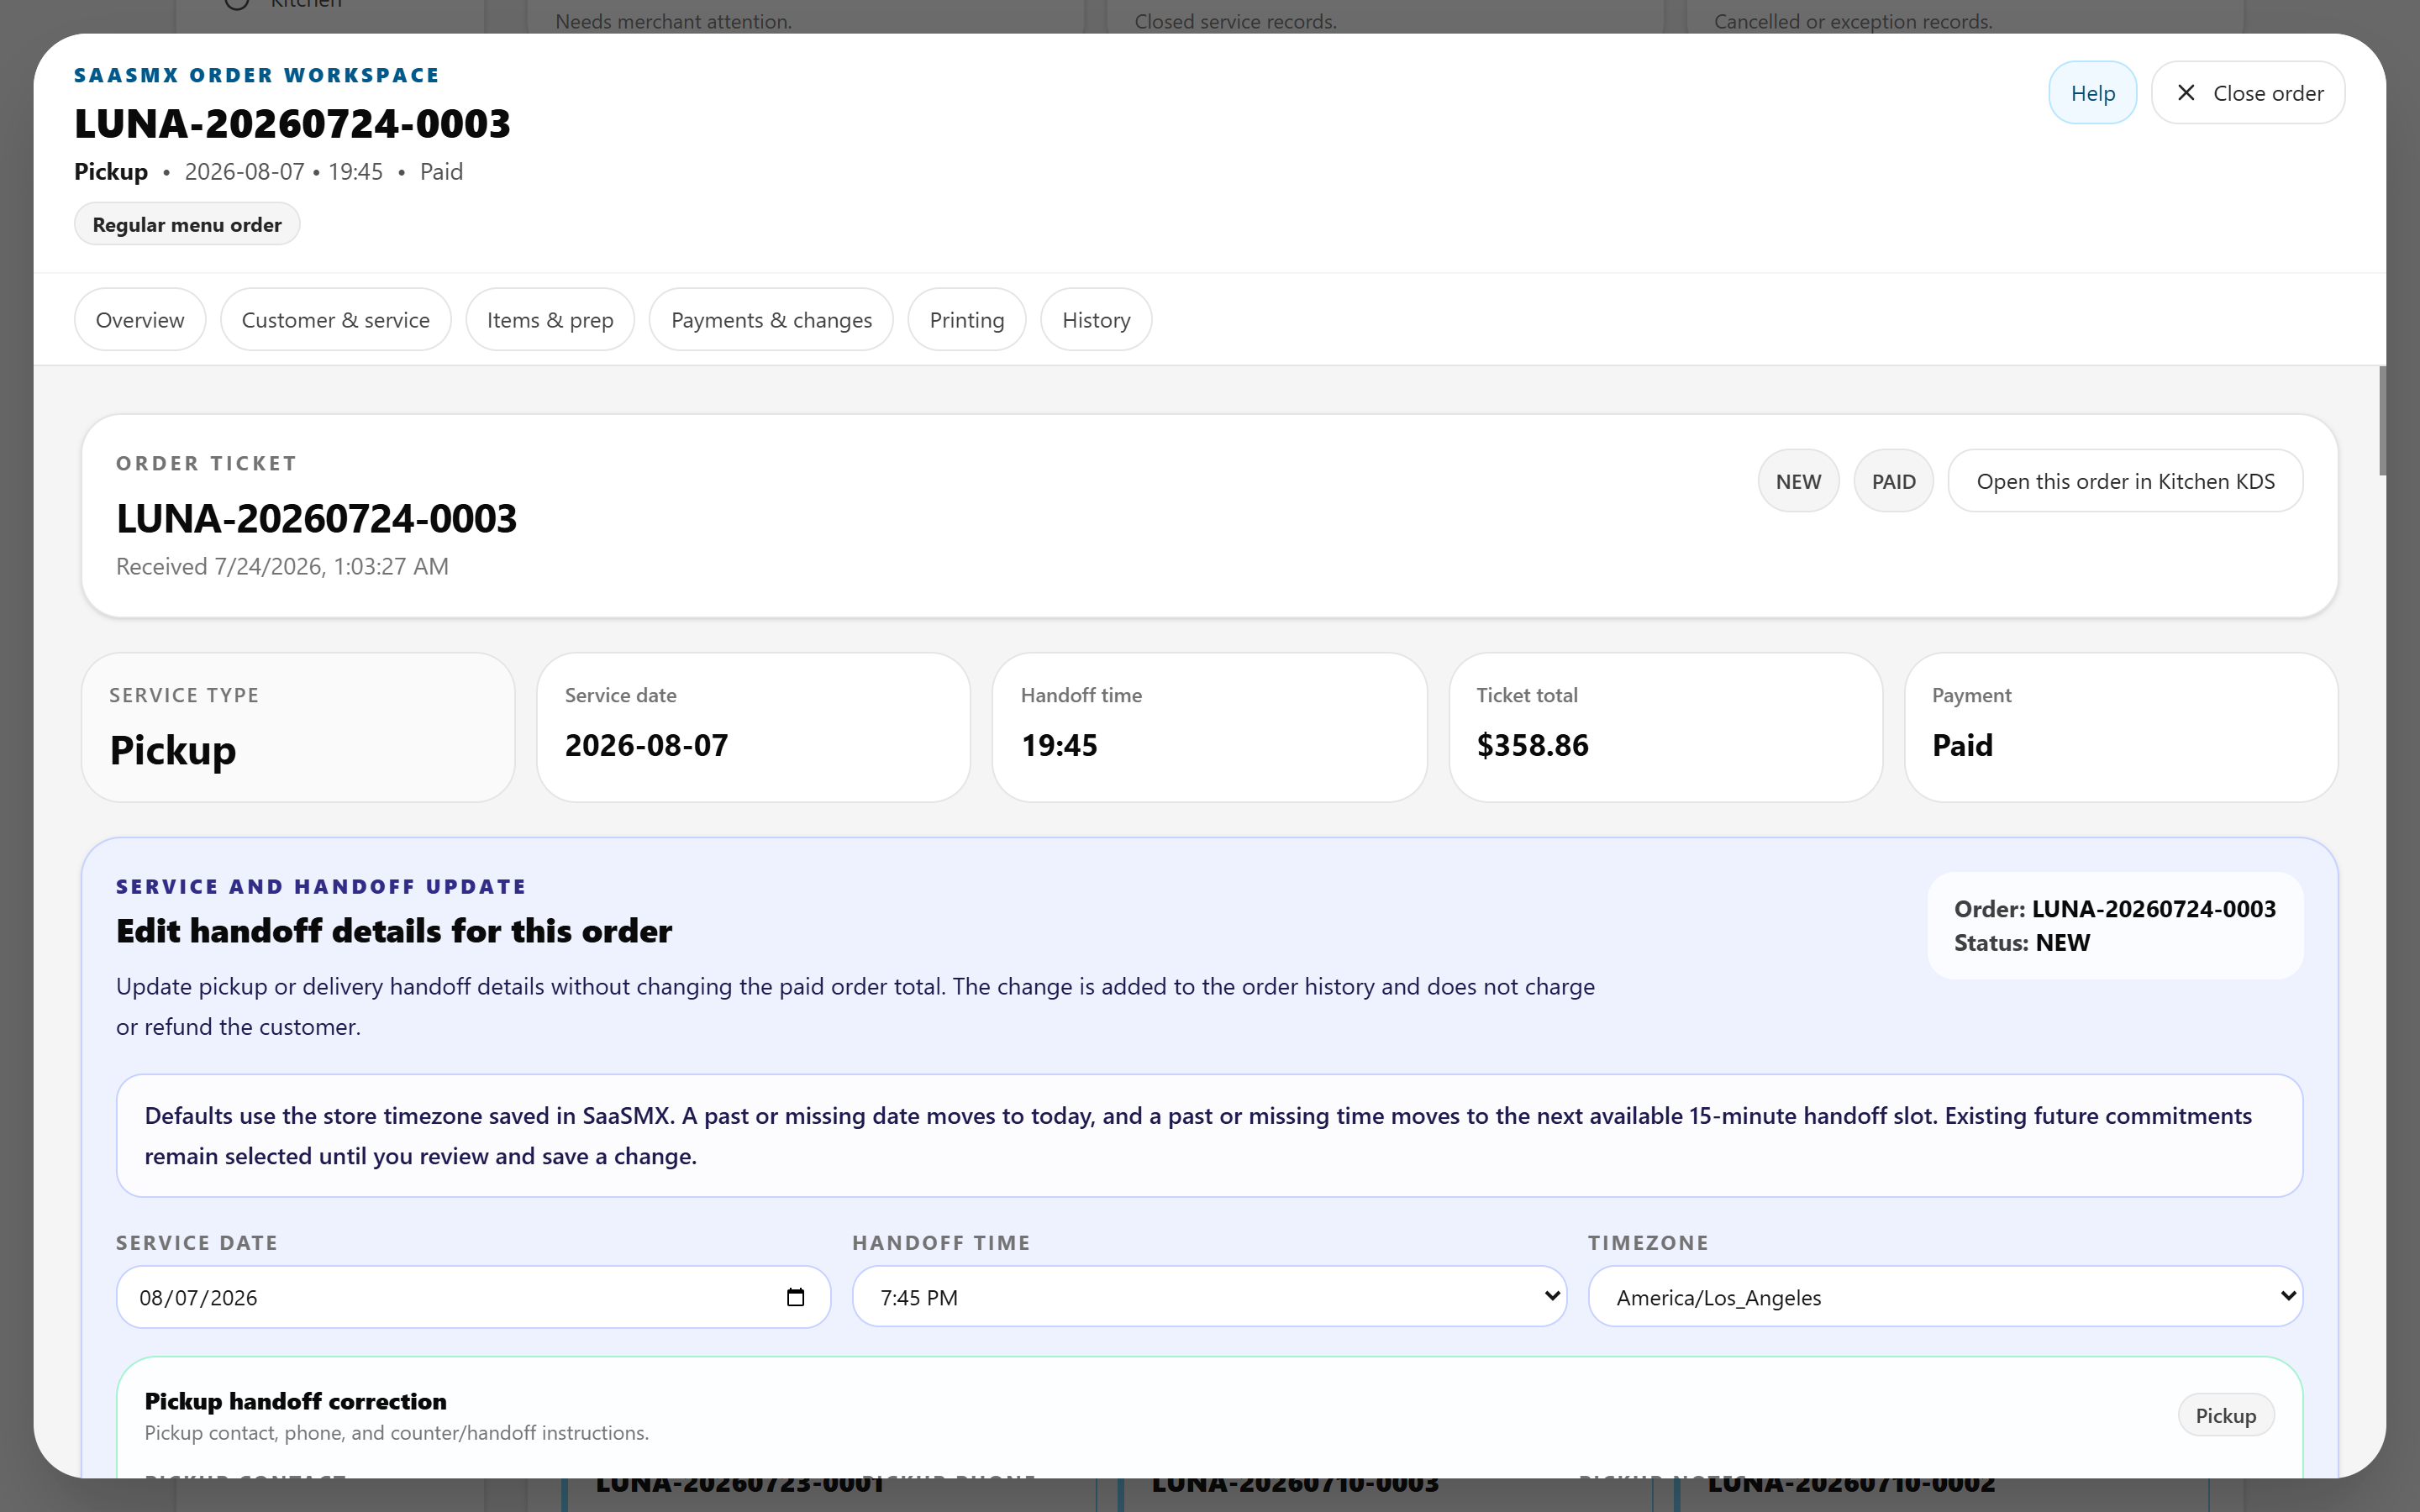Screen dimensions: 2420x1512
Task: Click the PAID status badge
Action: pos(1893,481)
